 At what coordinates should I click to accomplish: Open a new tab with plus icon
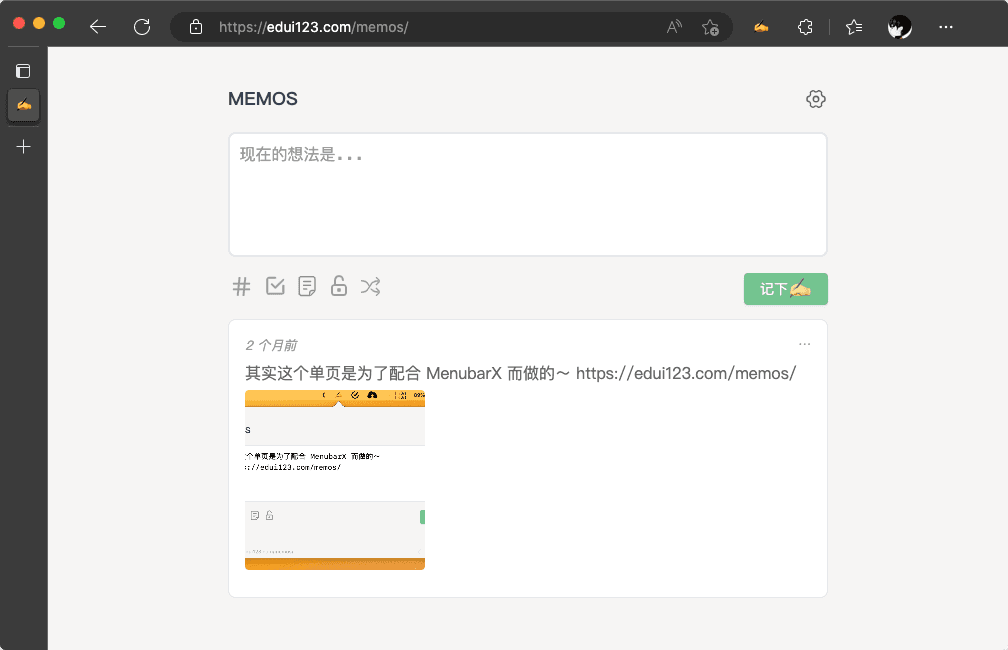pyautogui.click(x=24, y=147)
